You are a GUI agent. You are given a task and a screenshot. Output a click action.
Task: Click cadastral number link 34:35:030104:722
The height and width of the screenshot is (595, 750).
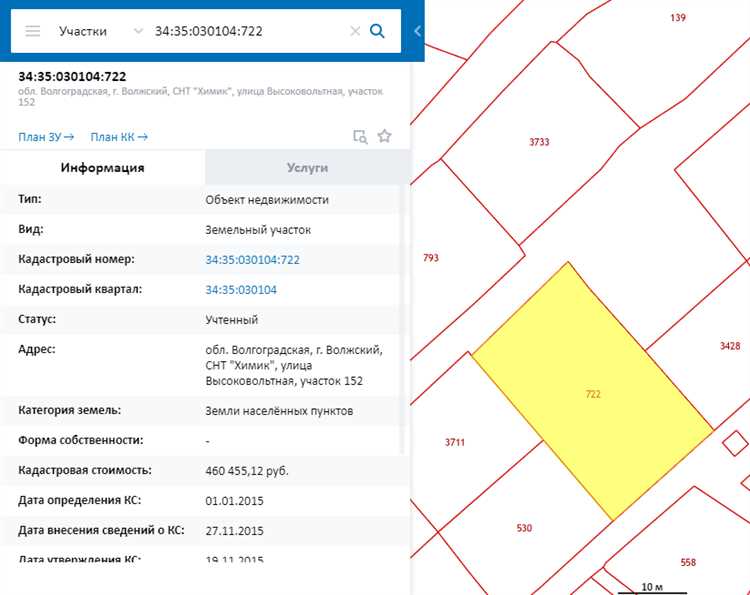pos(252,260)
